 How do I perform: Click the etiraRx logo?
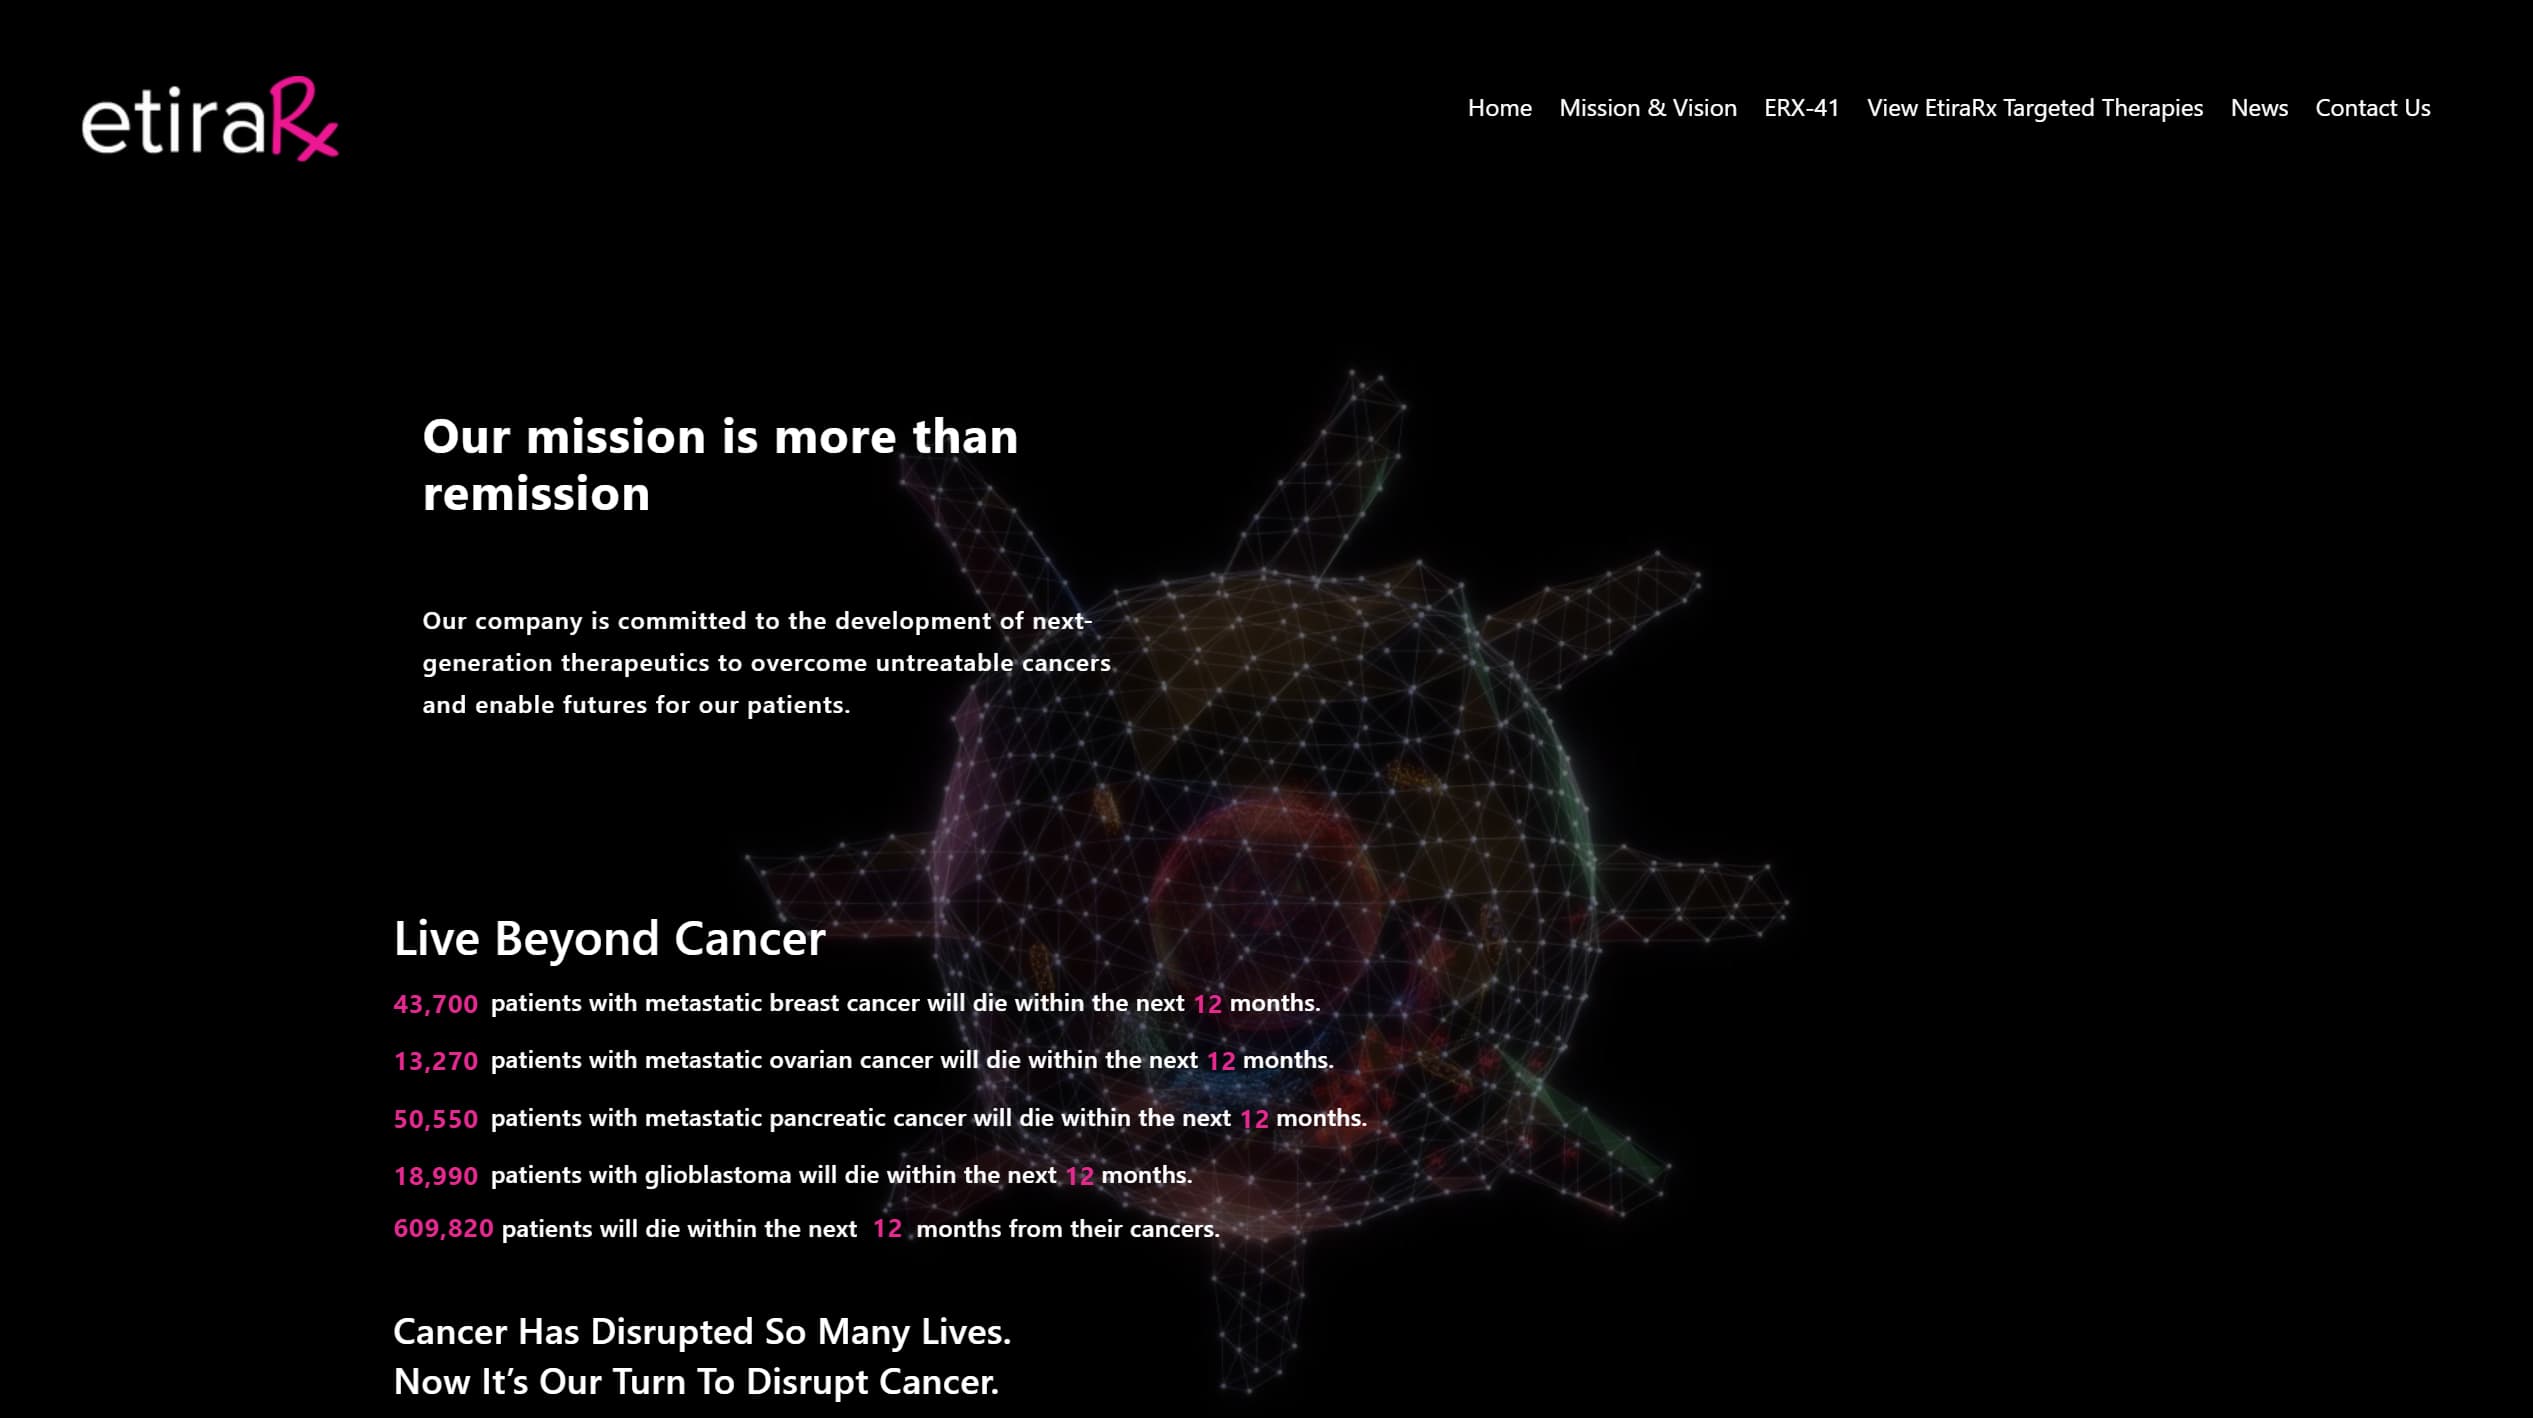pyautogui.click(x=210, y=119)
